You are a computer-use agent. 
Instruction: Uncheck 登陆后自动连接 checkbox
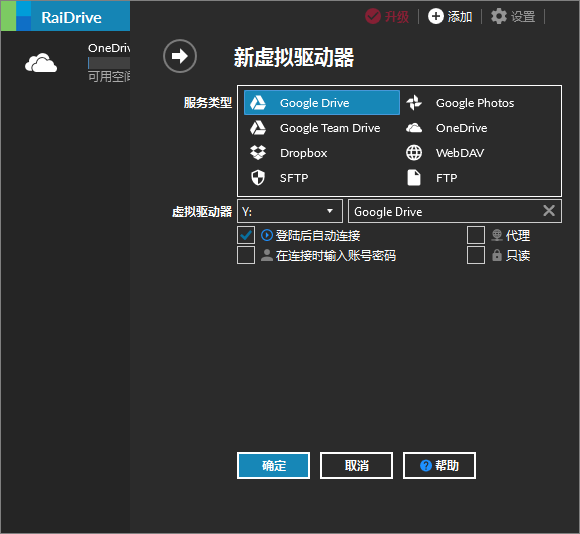click(x=246, y=235)
